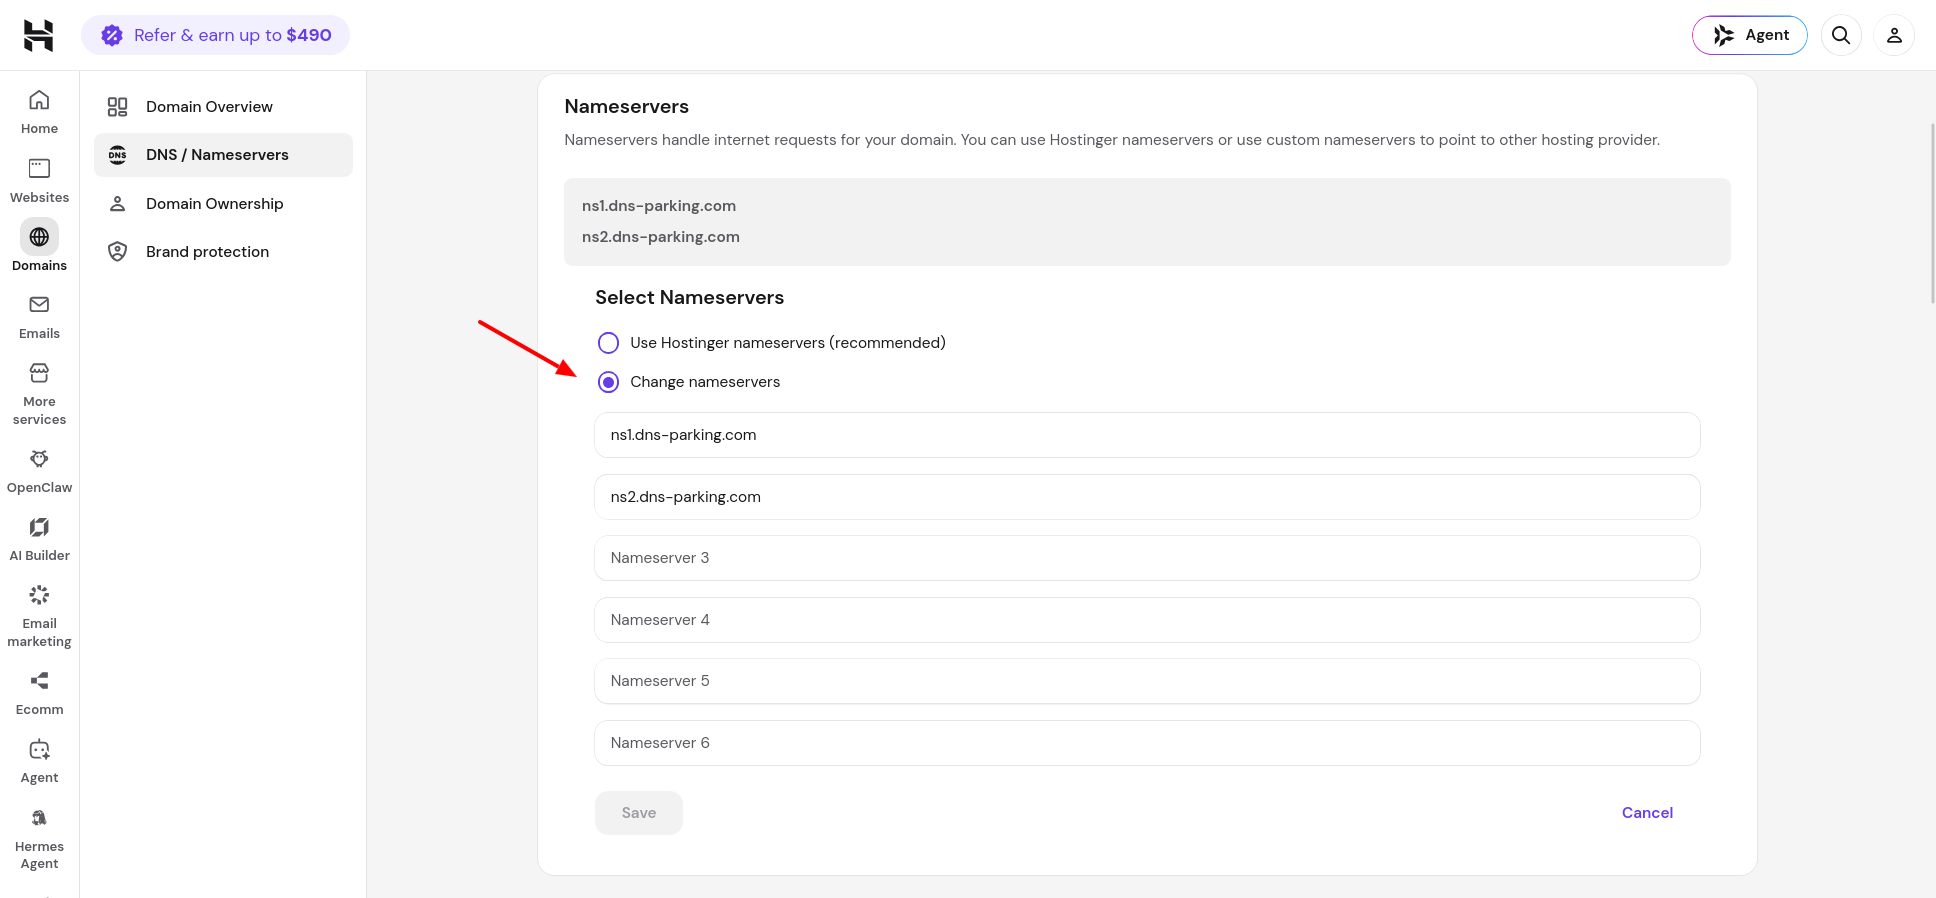Select Use Hostinger nameservers radio option

pos(608,343)
